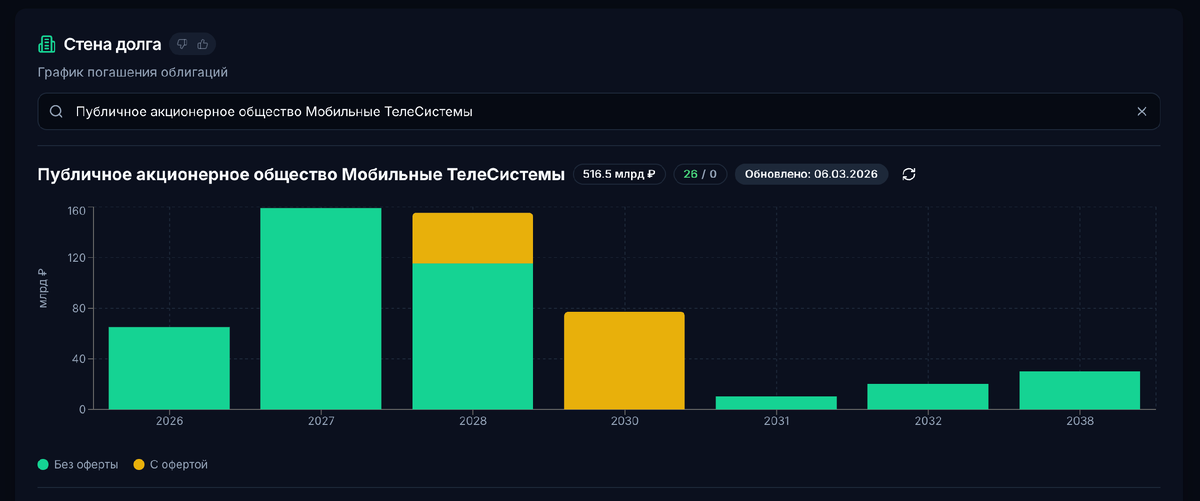Click the yellow segment of the 2028 bar
The height and width of the screenshot is (501, 1200).
pos(473,238)
